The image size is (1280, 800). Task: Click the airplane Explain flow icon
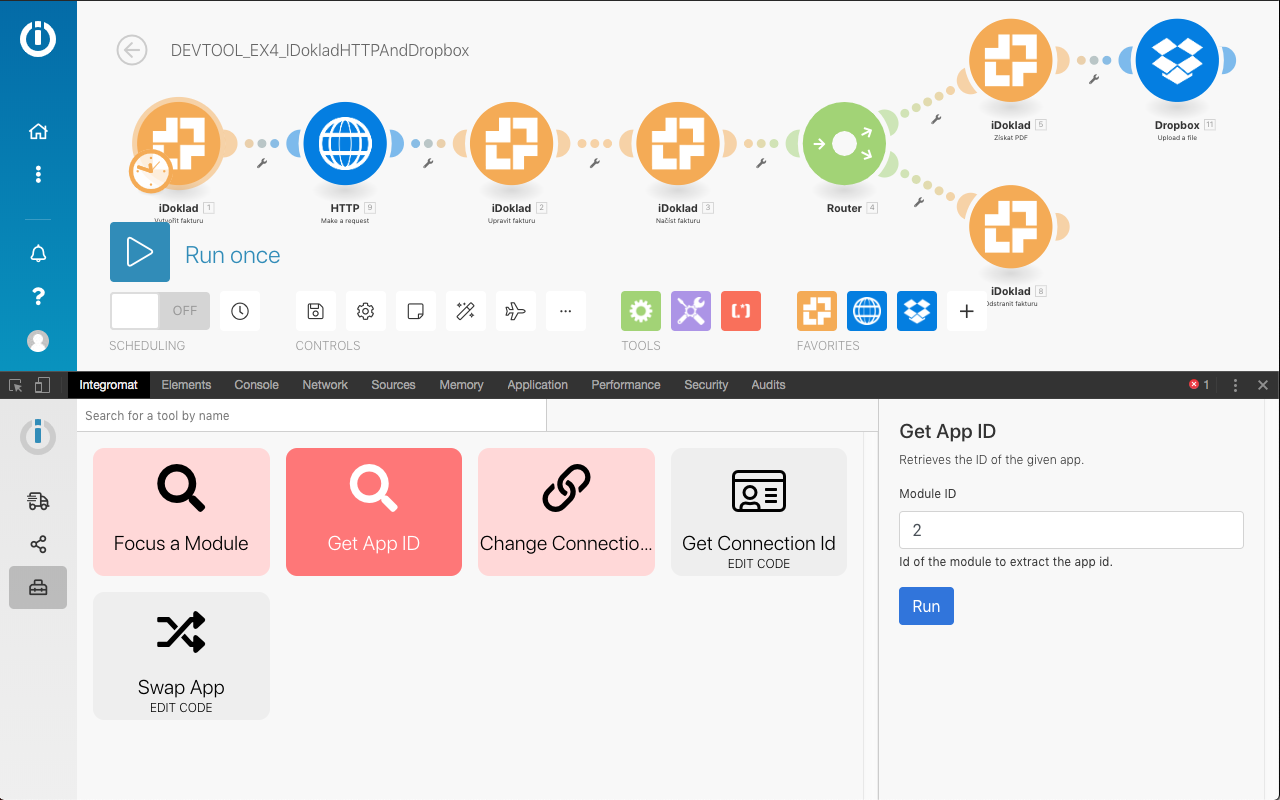516,311
